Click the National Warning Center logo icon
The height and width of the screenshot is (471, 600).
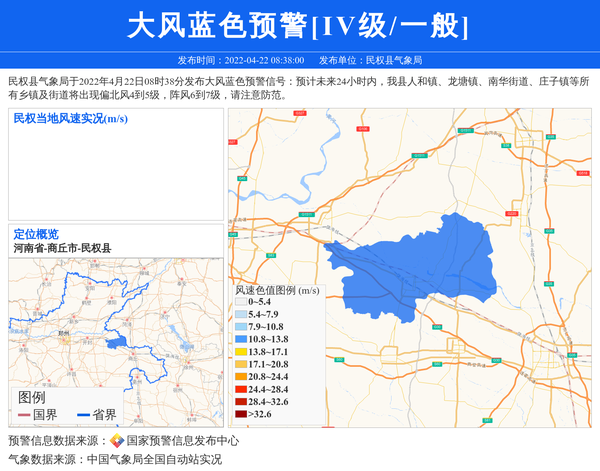(x=117, y=440)
